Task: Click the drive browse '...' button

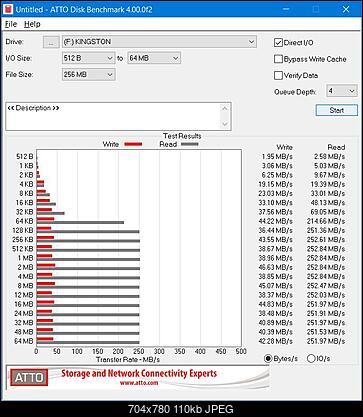Action: point(51,42)
